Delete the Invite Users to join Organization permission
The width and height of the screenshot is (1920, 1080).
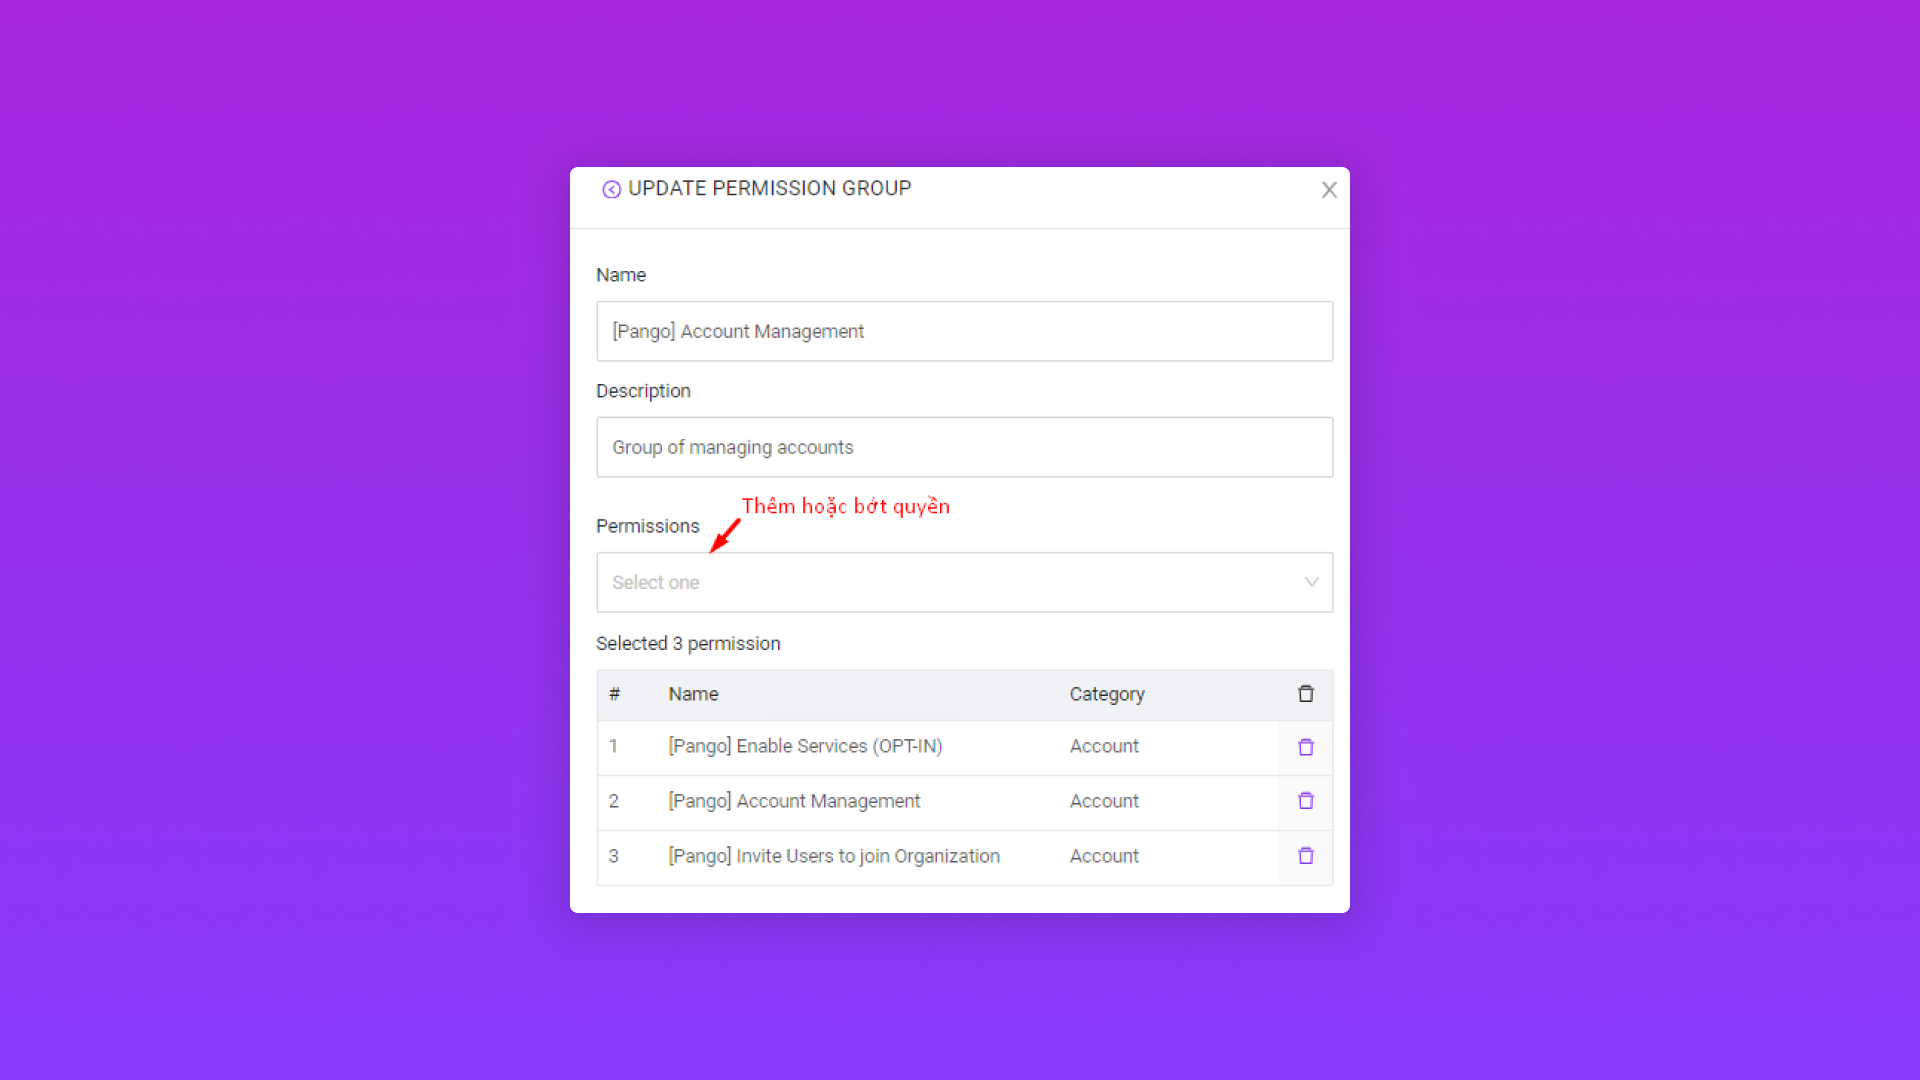tap(1306, 856)
